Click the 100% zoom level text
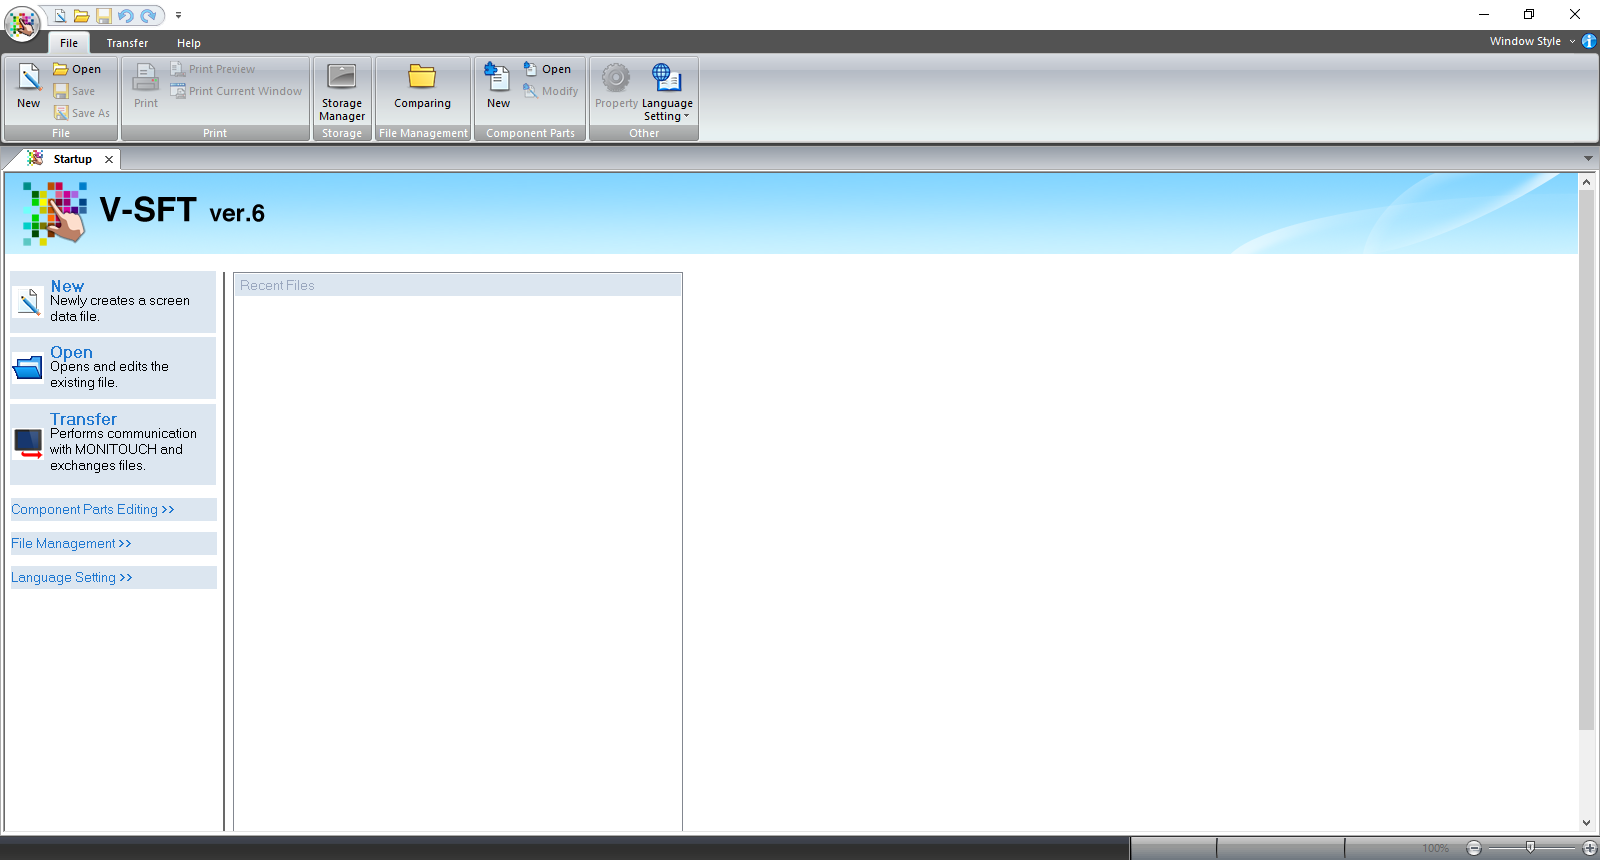Viewport: 1600px width, 860px height. click(x=1435, y=848)
